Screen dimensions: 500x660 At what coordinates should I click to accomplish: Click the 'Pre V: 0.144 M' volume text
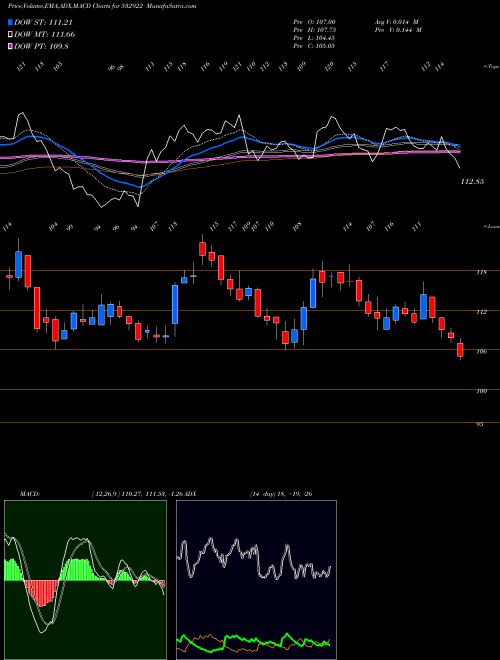tap(398, 30)
